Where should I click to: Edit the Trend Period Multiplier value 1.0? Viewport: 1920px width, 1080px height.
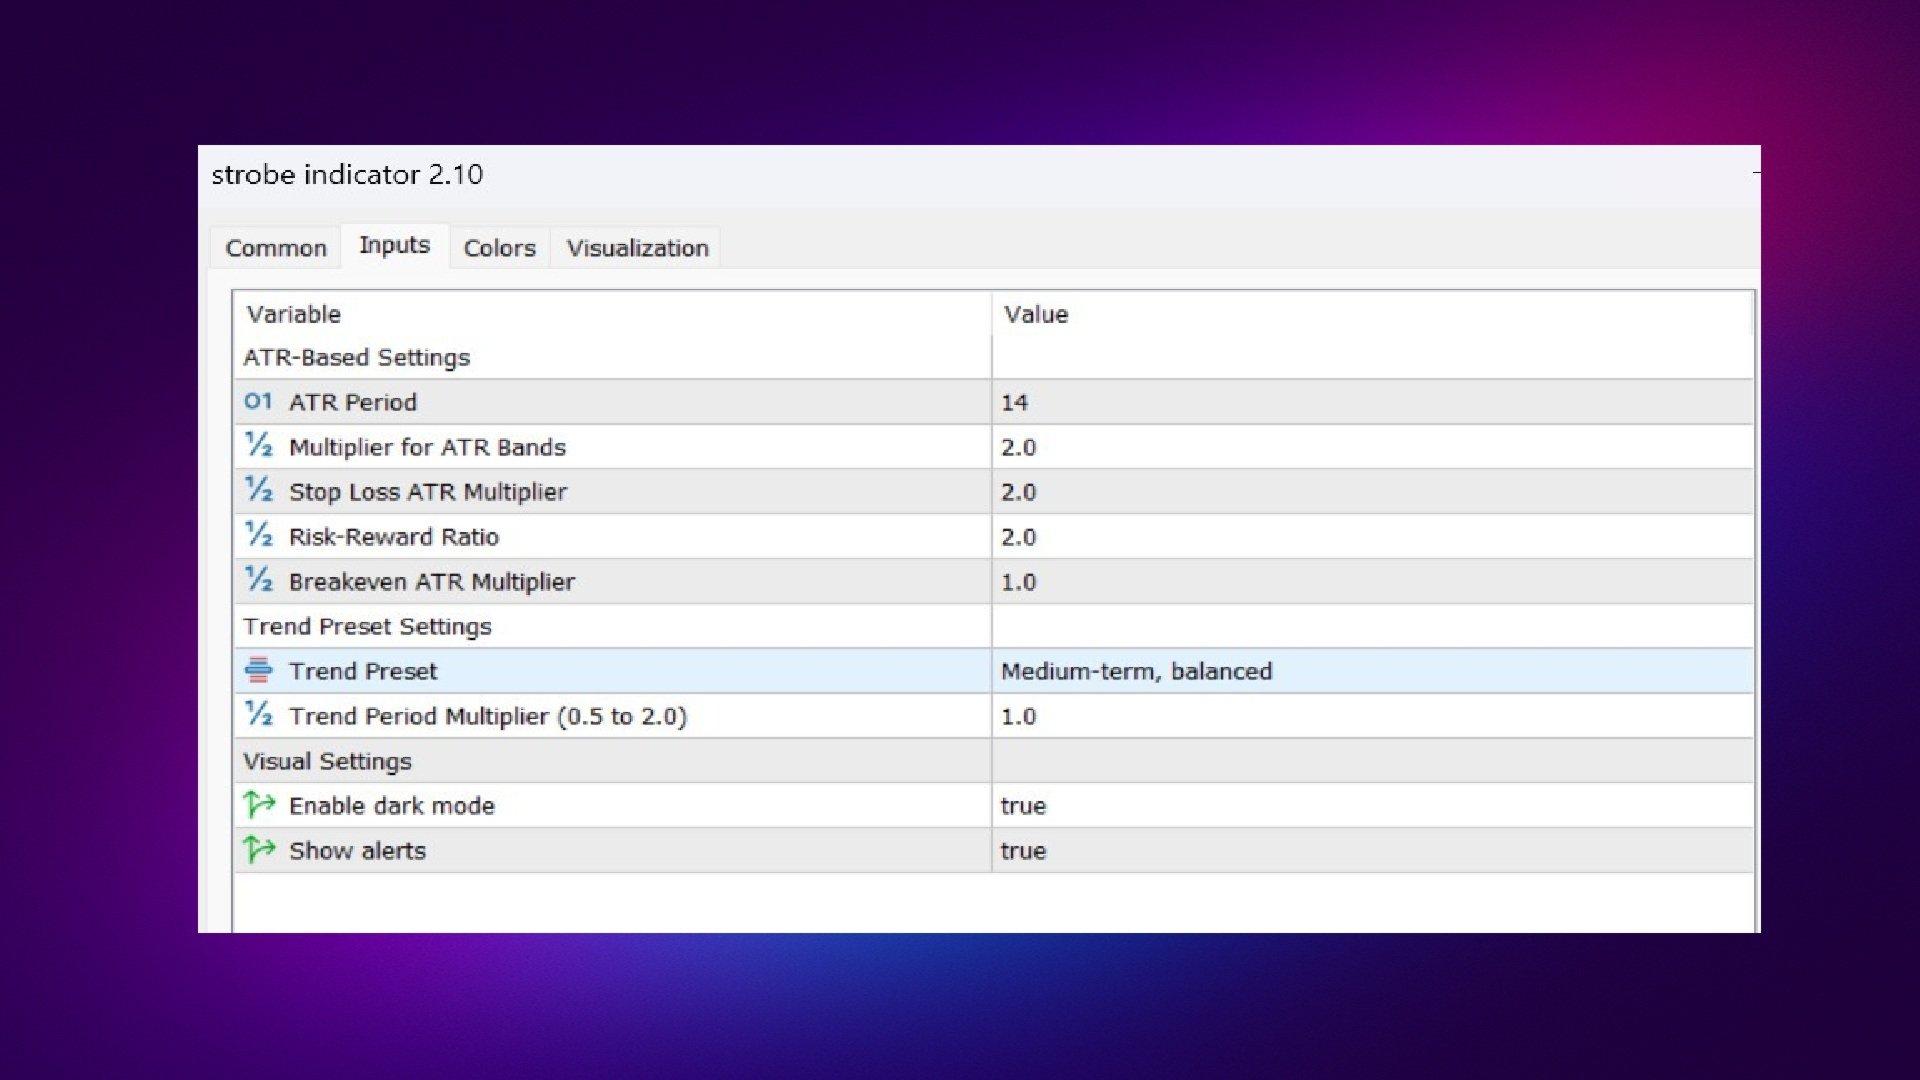click(1372, 716)
